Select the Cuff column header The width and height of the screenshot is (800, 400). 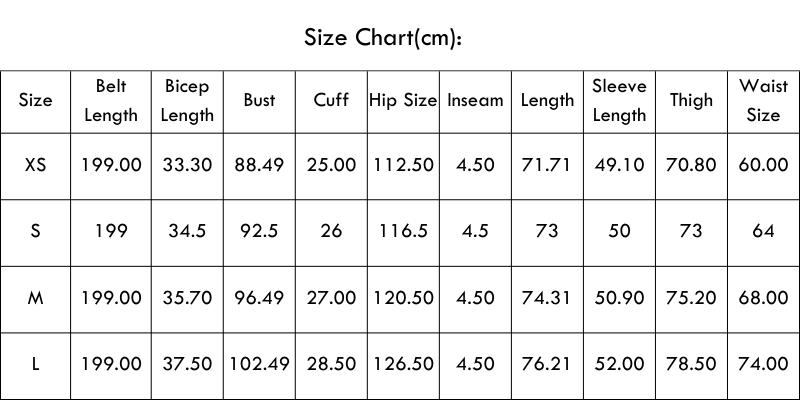[331, 100]
